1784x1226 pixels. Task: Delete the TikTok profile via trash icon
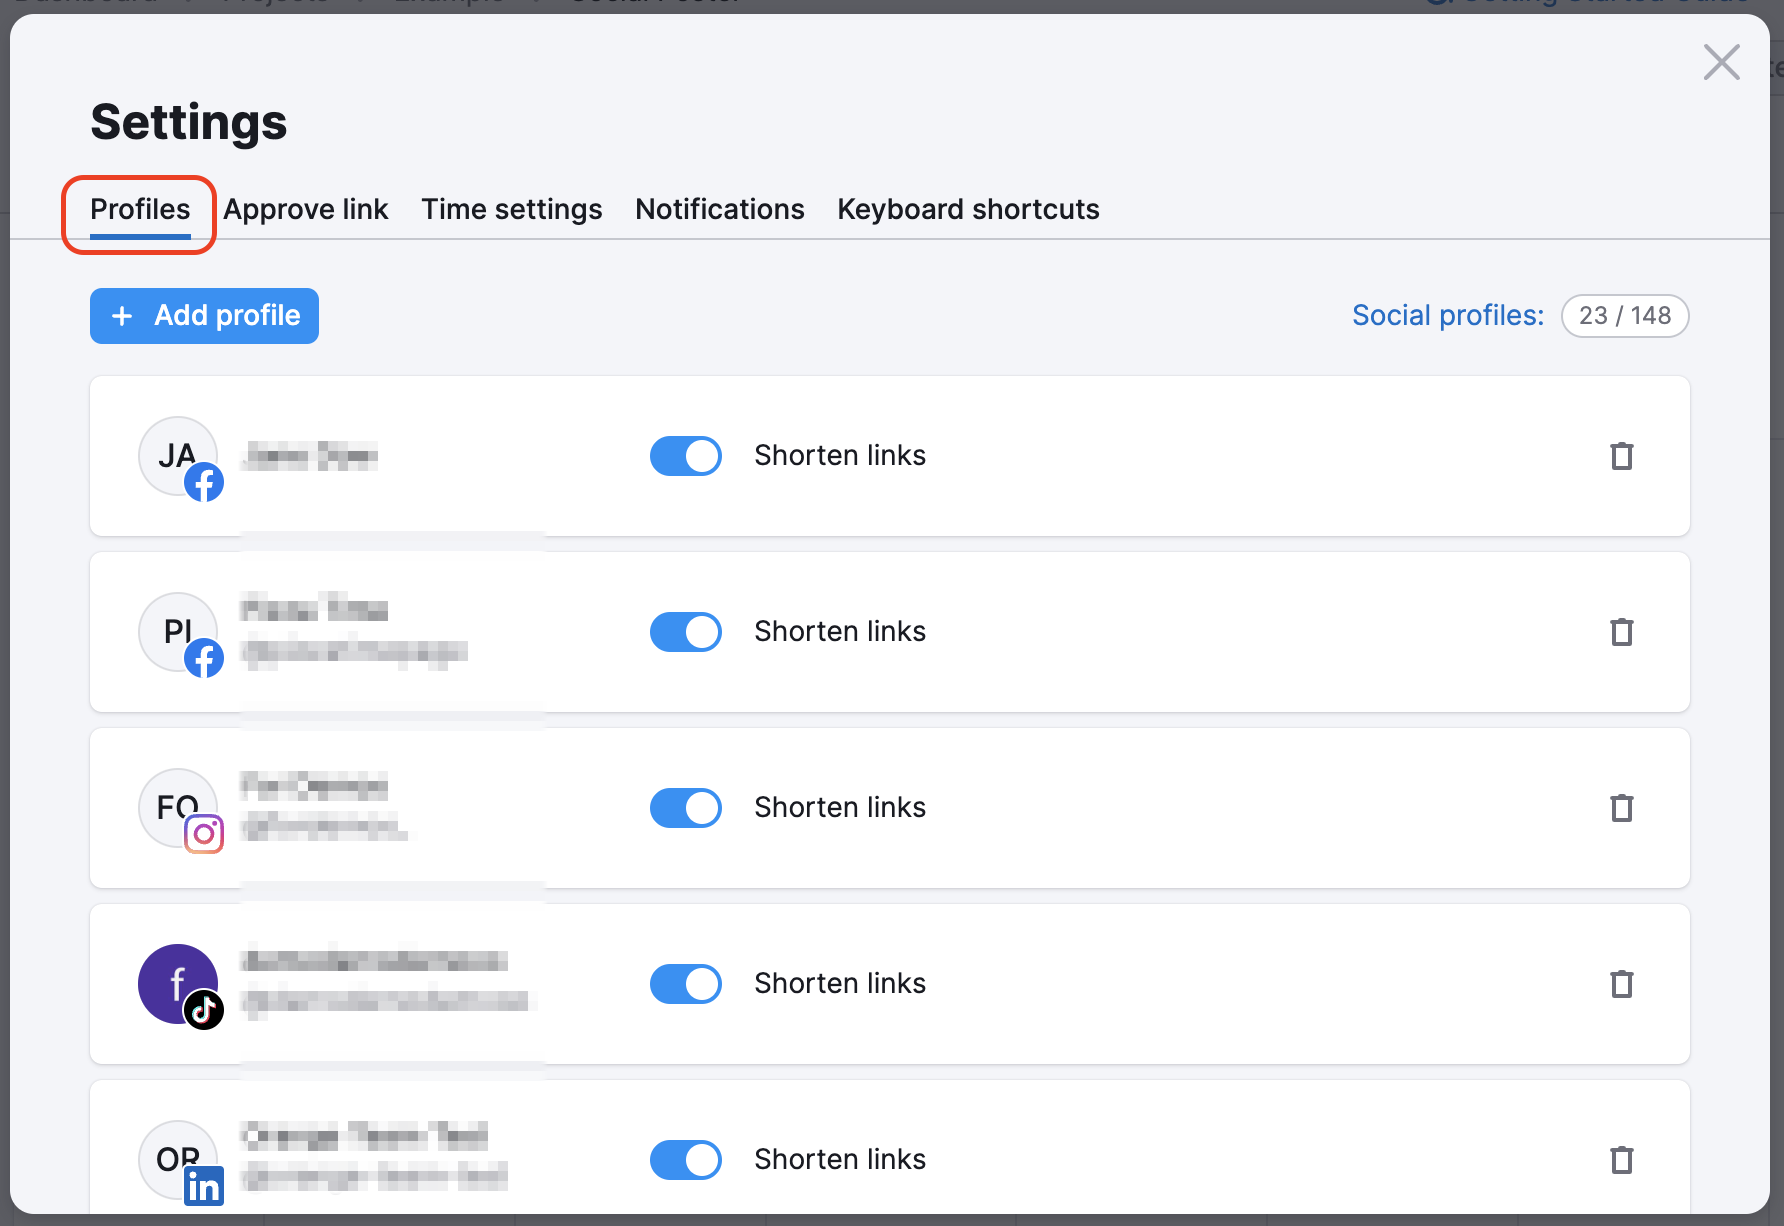tap(1622, 984)
